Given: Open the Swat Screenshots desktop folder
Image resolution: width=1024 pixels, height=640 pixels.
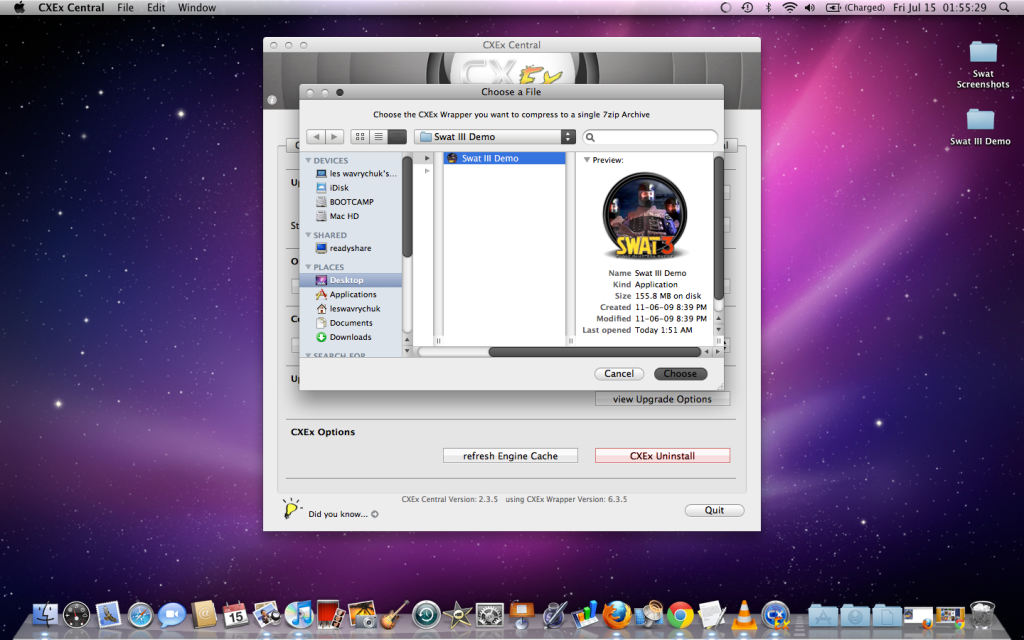Looking at the screenshot, I should tap(983, 65).
